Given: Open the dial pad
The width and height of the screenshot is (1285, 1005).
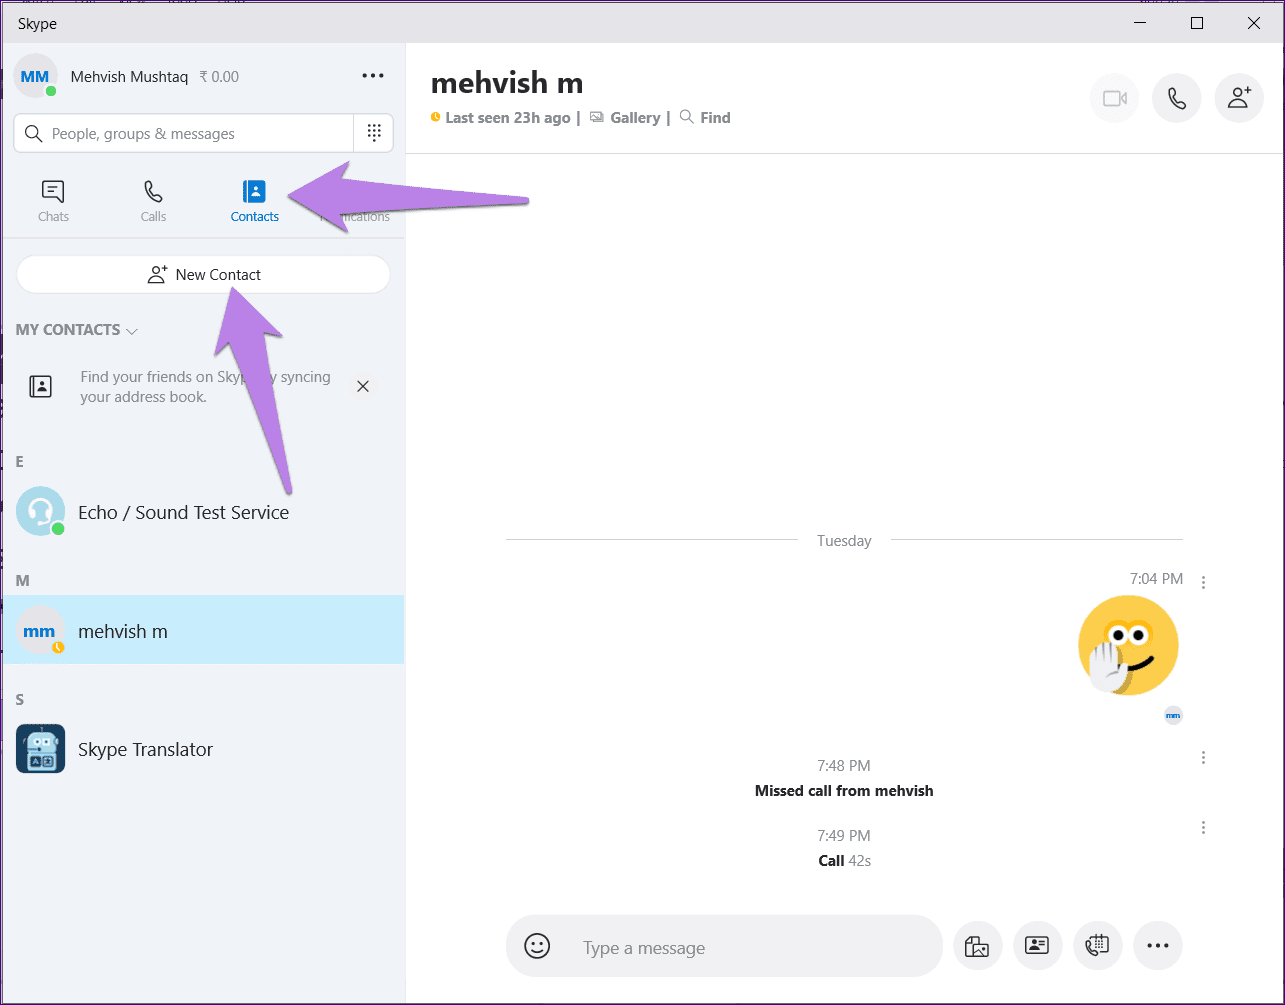Looking at the screenshot, I should point(374,133).
